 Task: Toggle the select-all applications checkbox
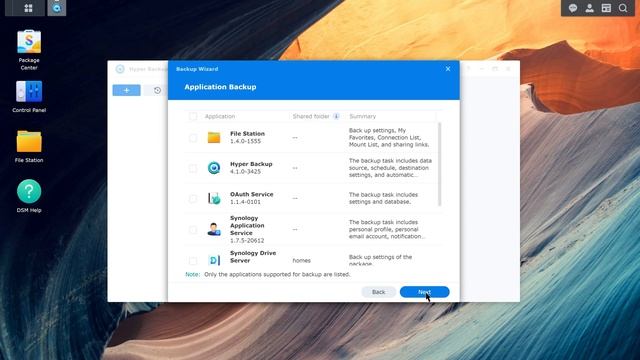tap(193, 116)
